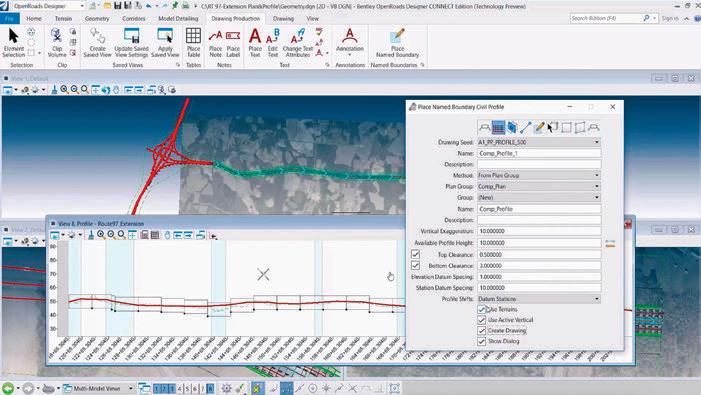This screenshot has height=395, width=701.
Task: Click the Vertical Exaggeration input field
Action: click(539, 231)
